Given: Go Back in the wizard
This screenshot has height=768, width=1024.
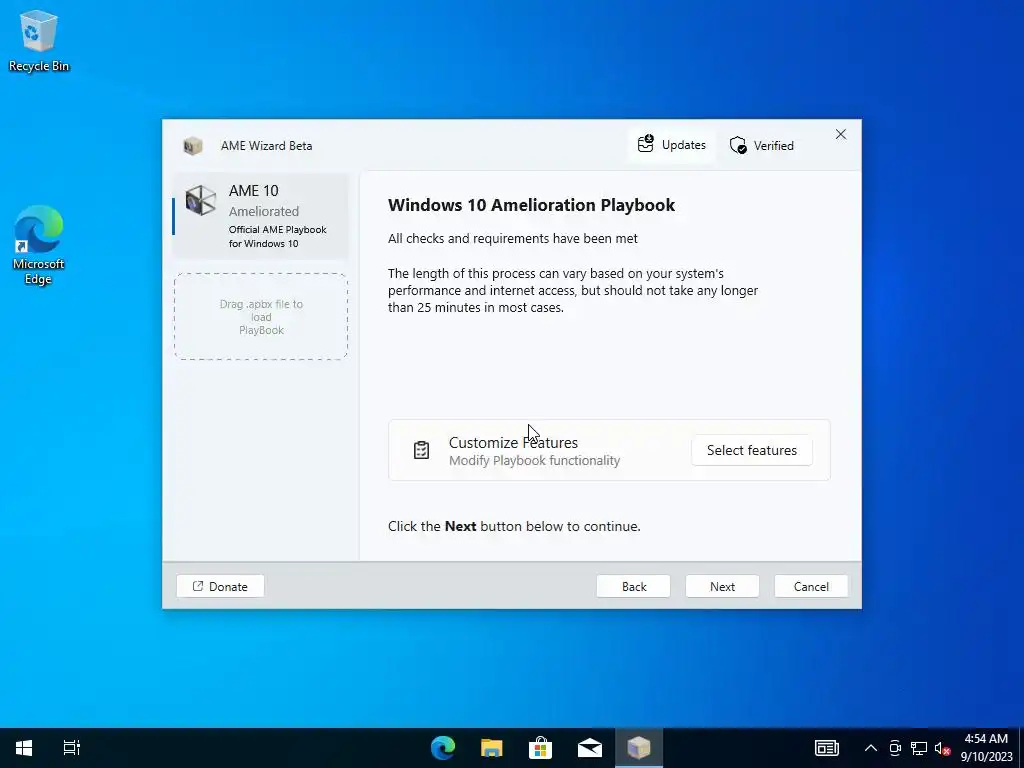Looking at the screenshot, I should point(633,586).
